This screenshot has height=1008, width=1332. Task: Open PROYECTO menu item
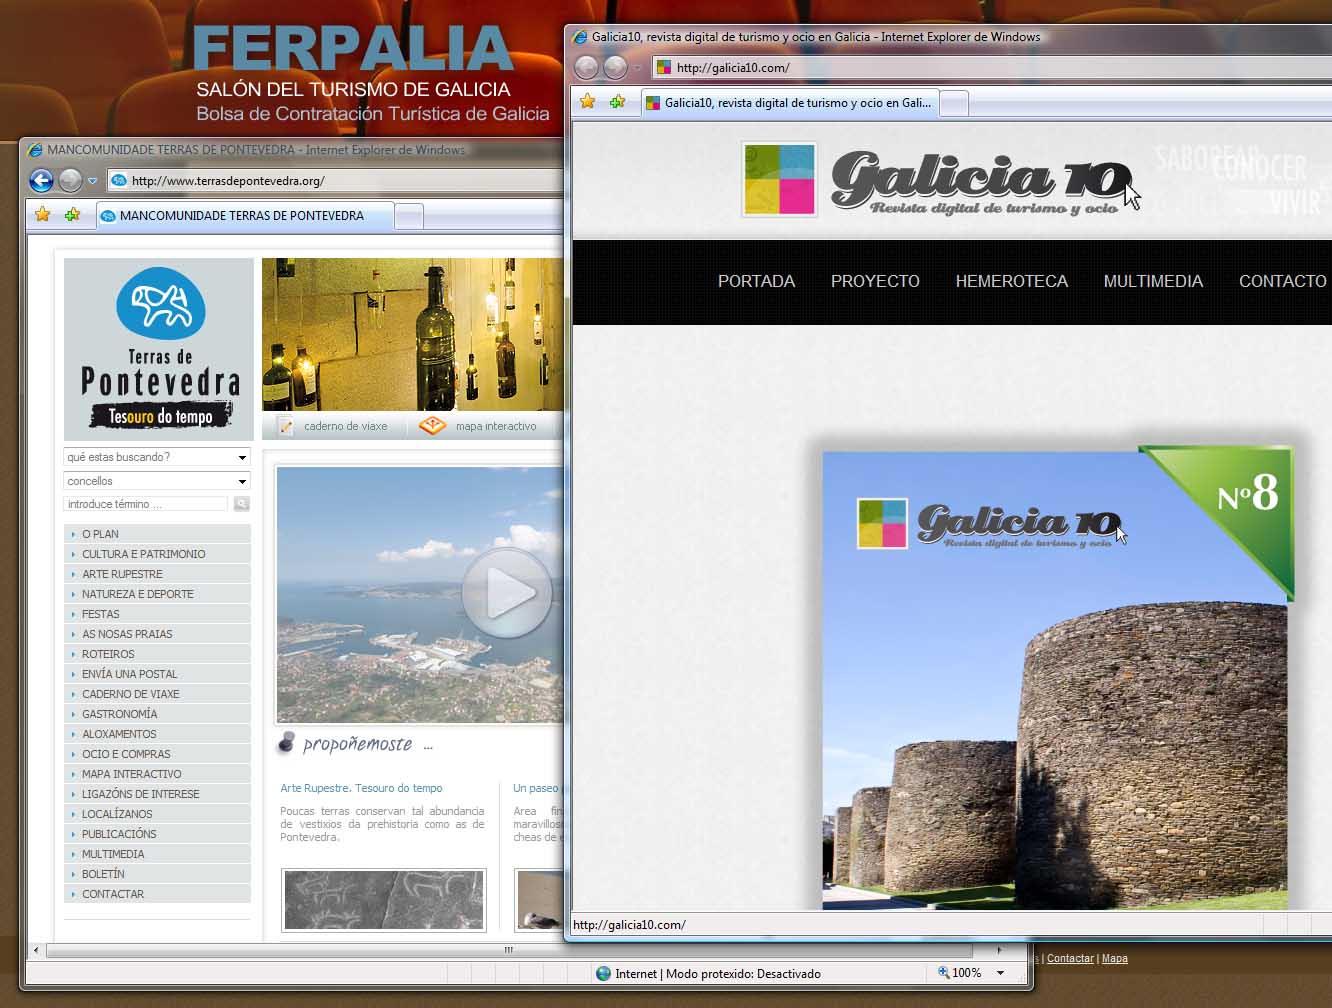coord(875,282)
